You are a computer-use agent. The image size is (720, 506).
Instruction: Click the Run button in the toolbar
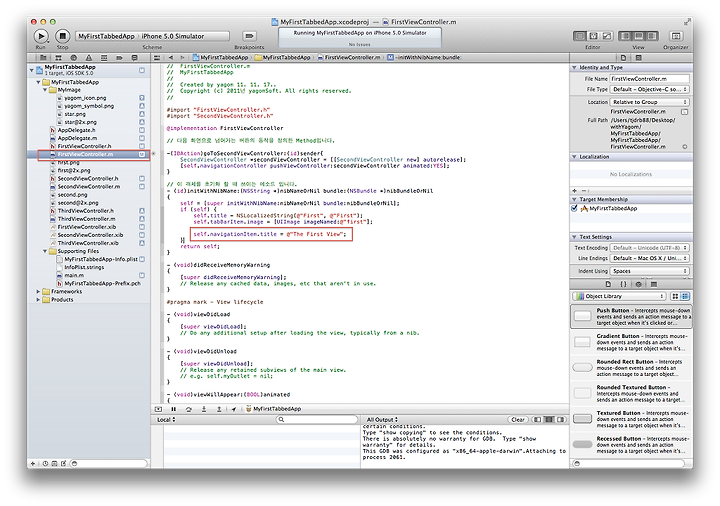41,36
